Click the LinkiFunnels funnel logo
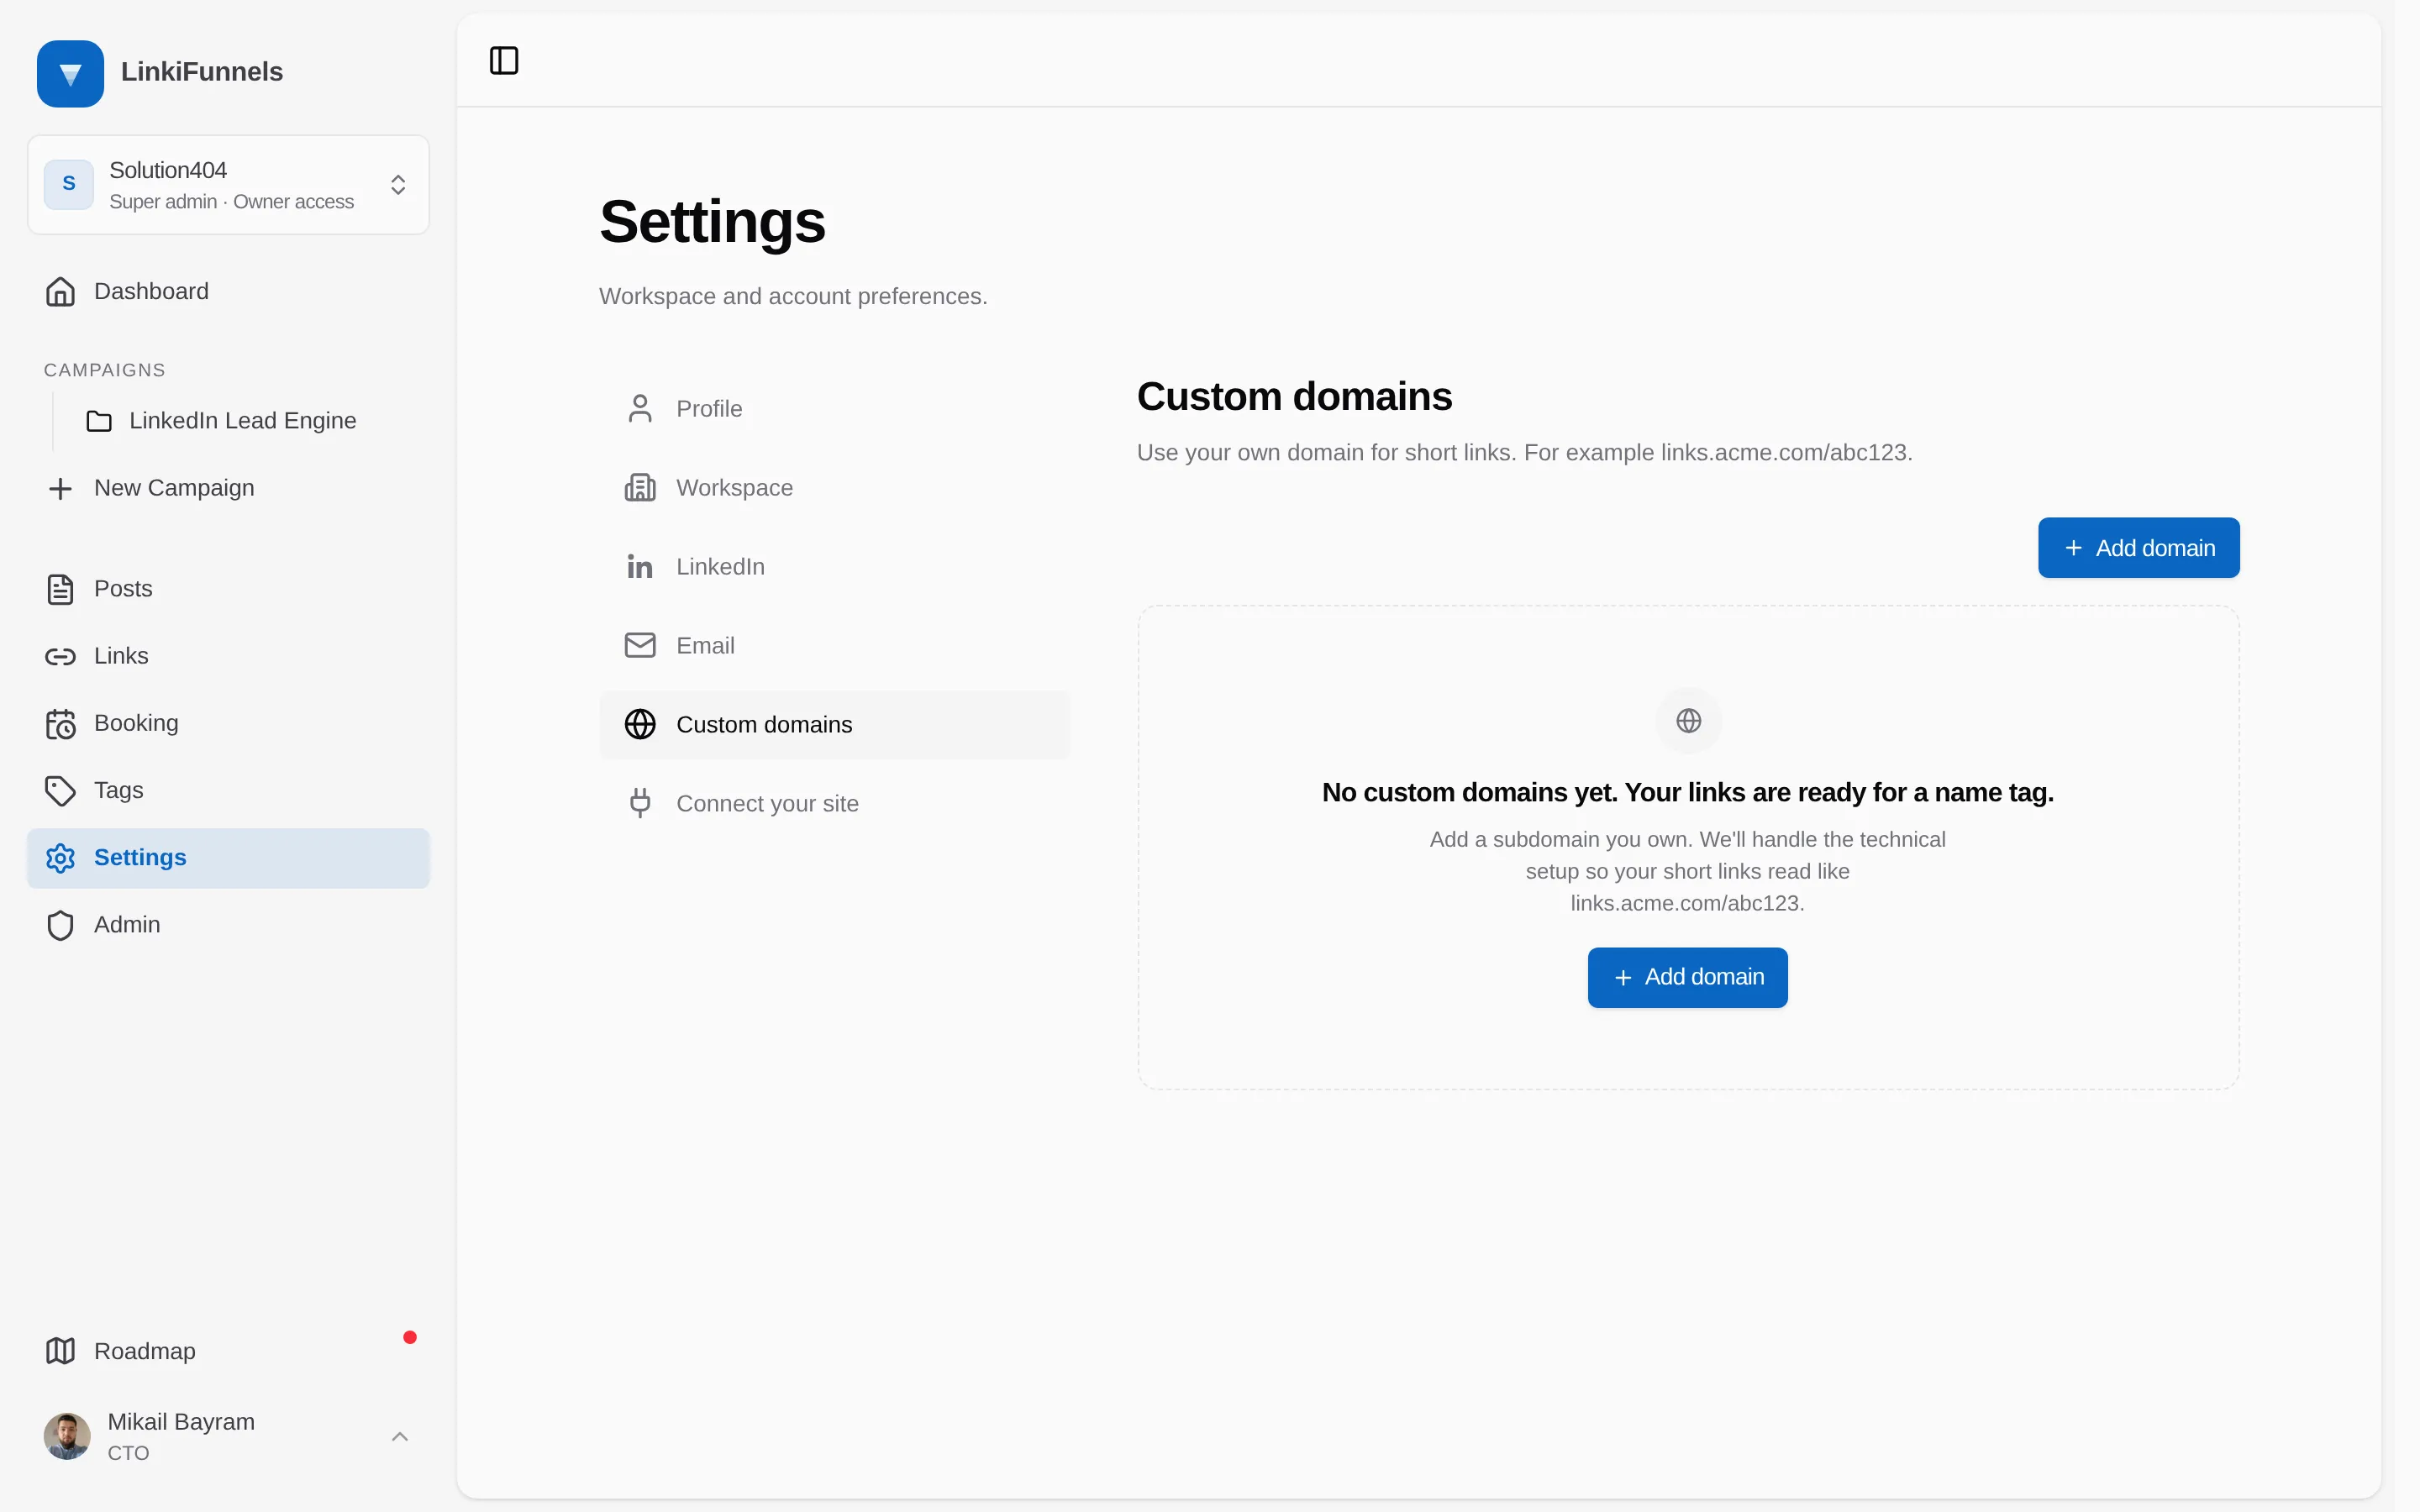2420x1512 pixels. (x=70, y=73)
